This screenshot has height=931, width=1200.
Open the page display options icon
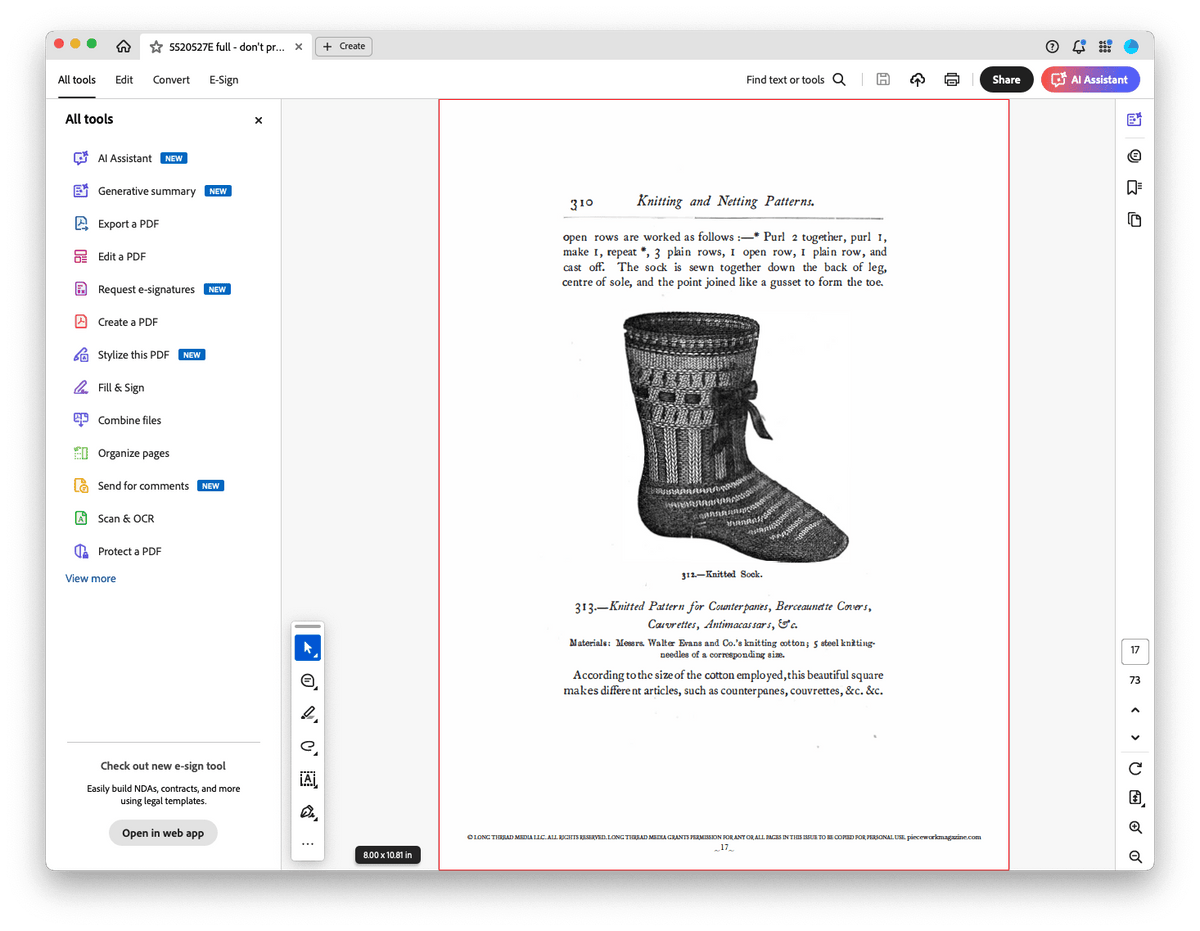(1135, 798)
